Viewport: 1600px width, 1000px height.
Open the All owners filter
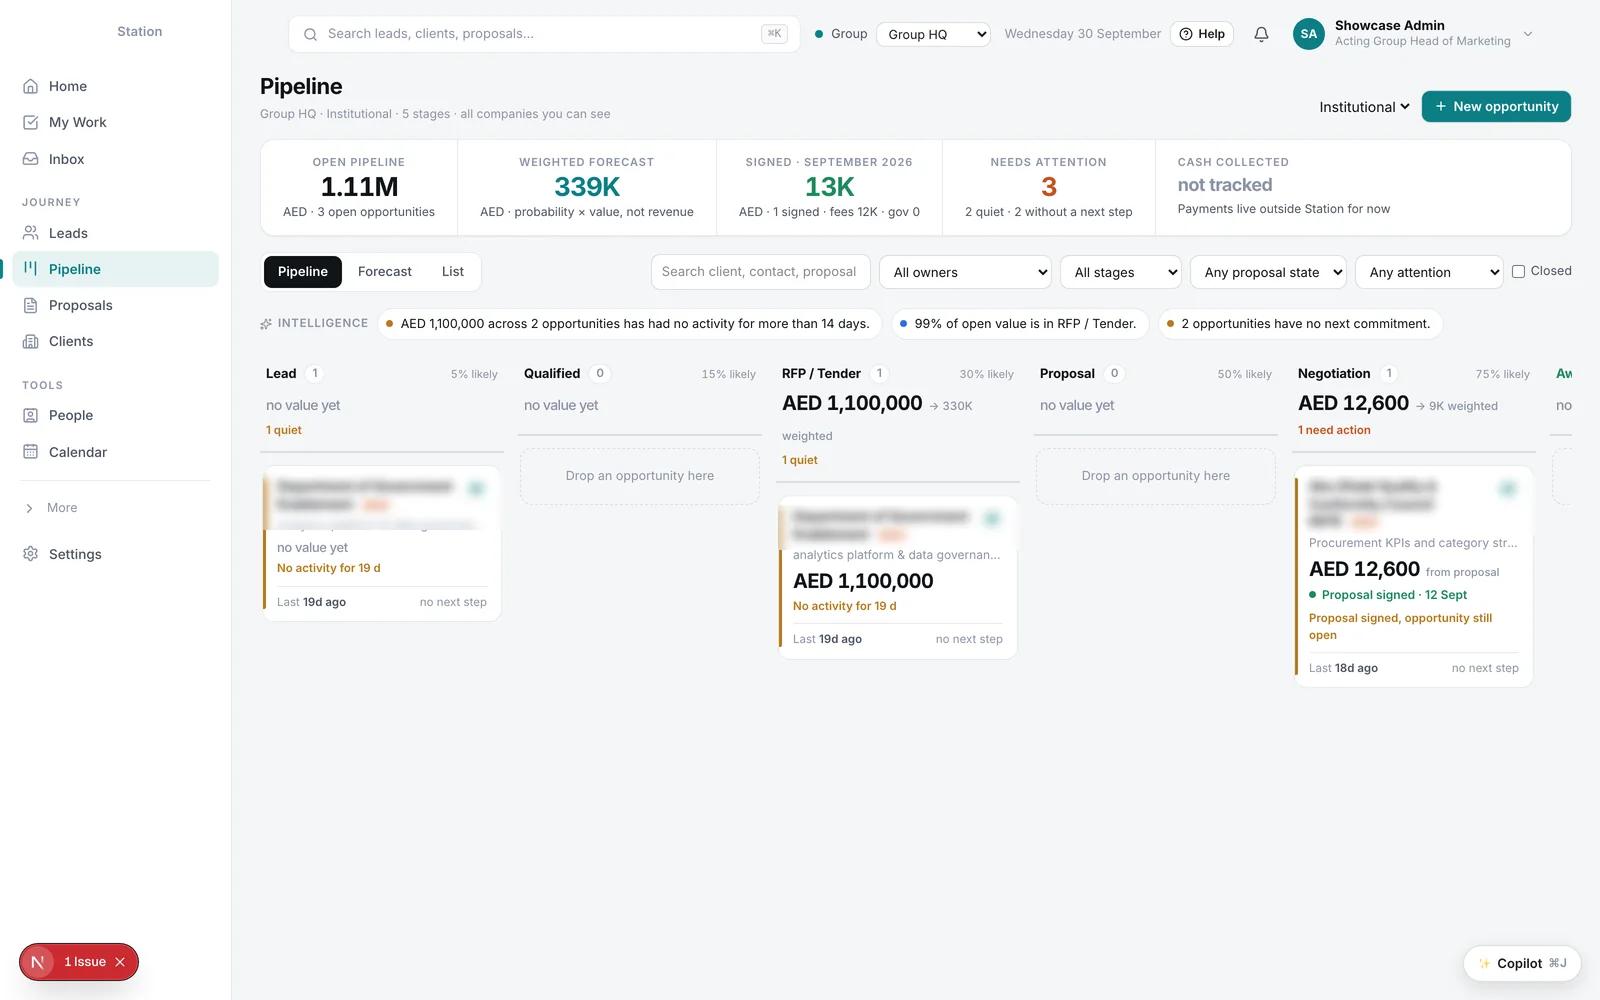click(965, 272)
